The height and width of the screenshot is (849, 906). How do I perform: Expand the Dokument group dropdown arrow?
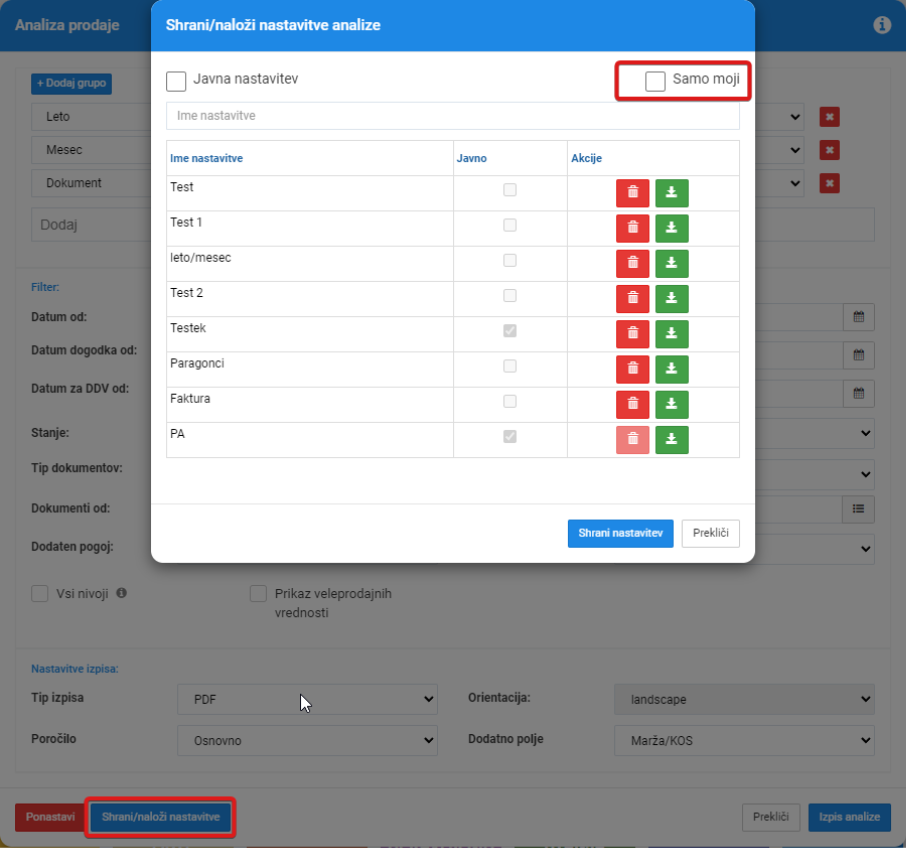[x=795, y=183]
